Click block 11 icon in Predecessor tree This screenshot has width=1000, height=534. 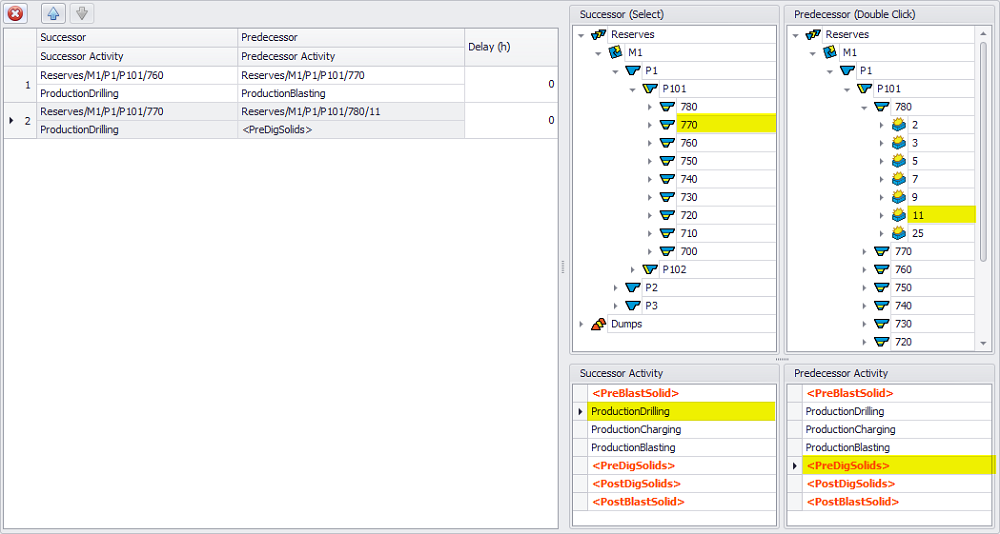898,215
